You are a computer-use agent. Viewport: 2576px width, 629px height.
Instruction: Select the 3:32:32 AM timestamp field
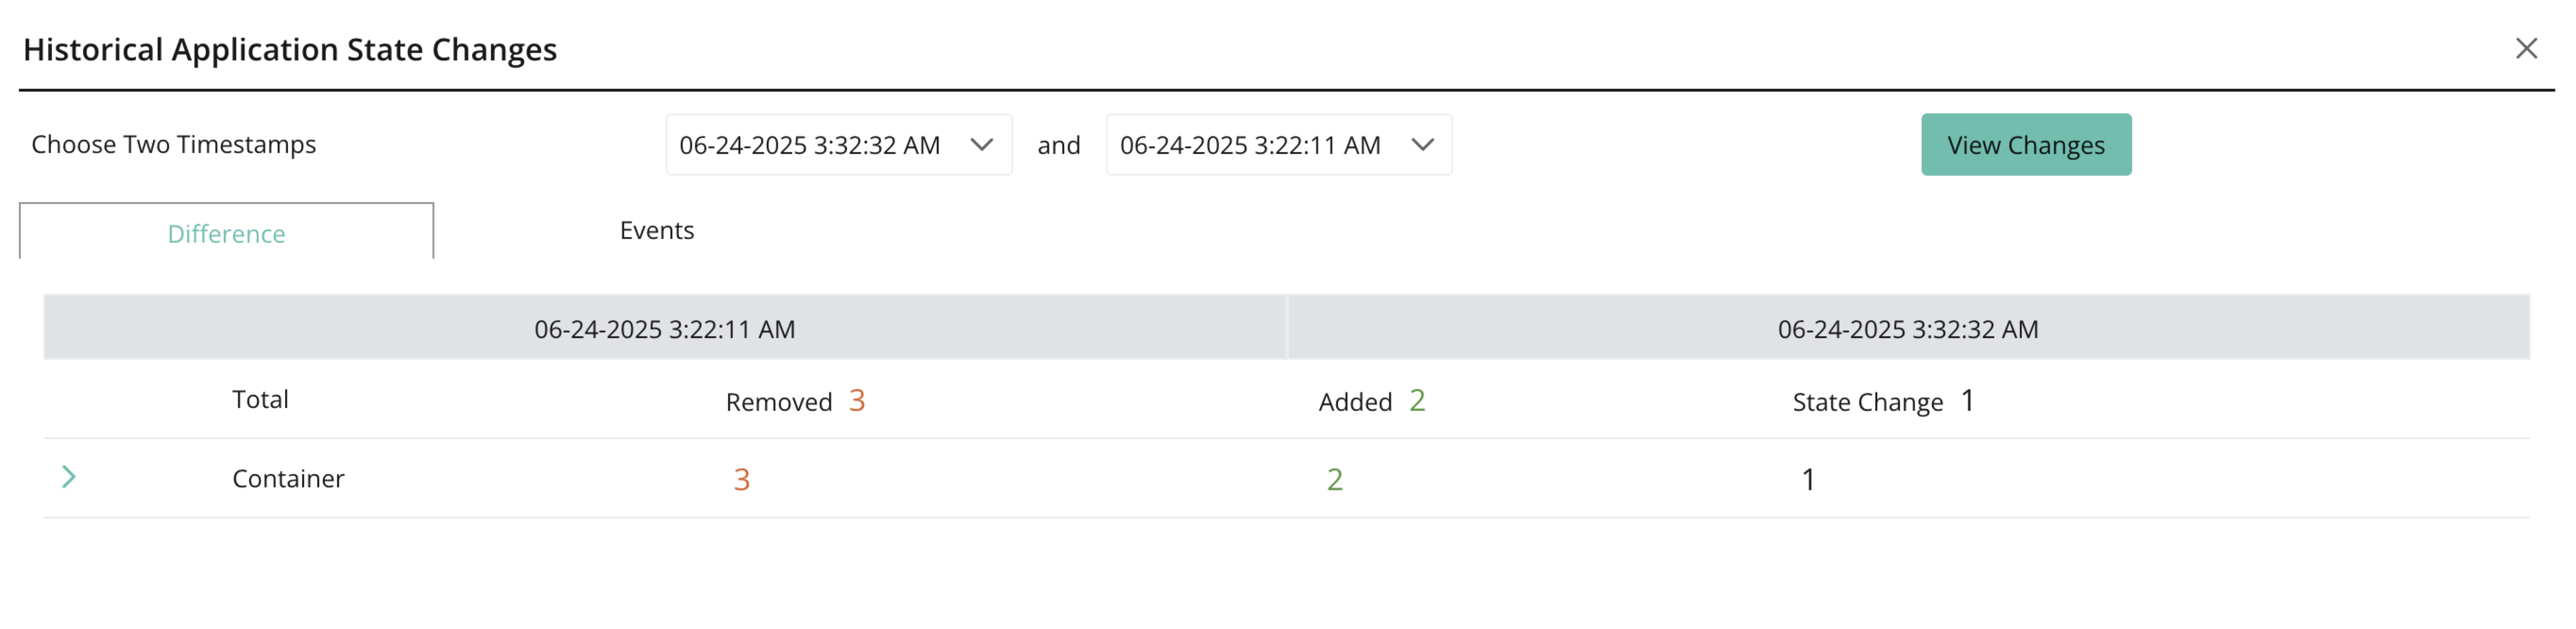tap(839, 145)
